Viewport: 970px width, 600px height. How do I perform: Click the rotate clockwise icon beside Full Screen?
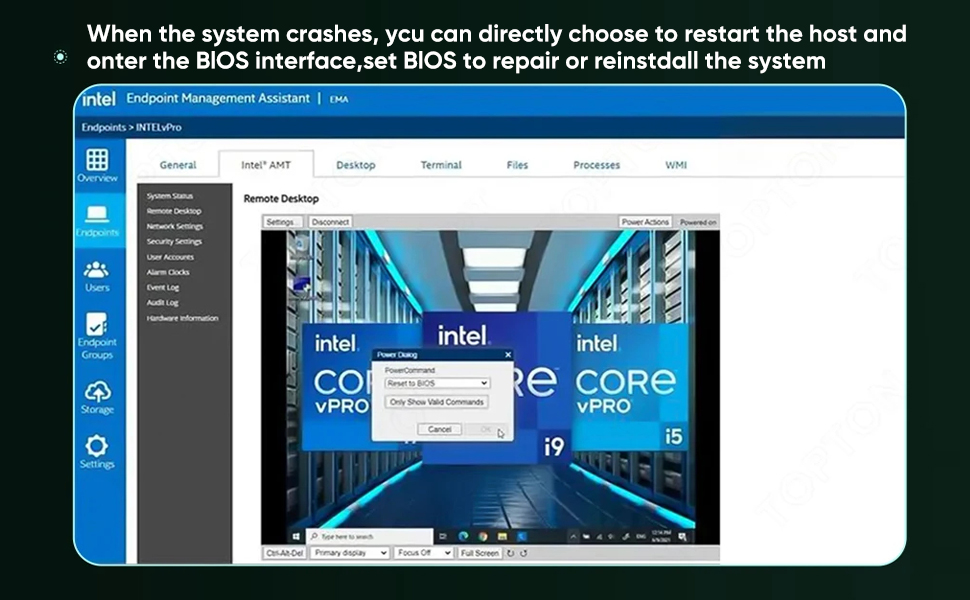click(x=511, y=553)
